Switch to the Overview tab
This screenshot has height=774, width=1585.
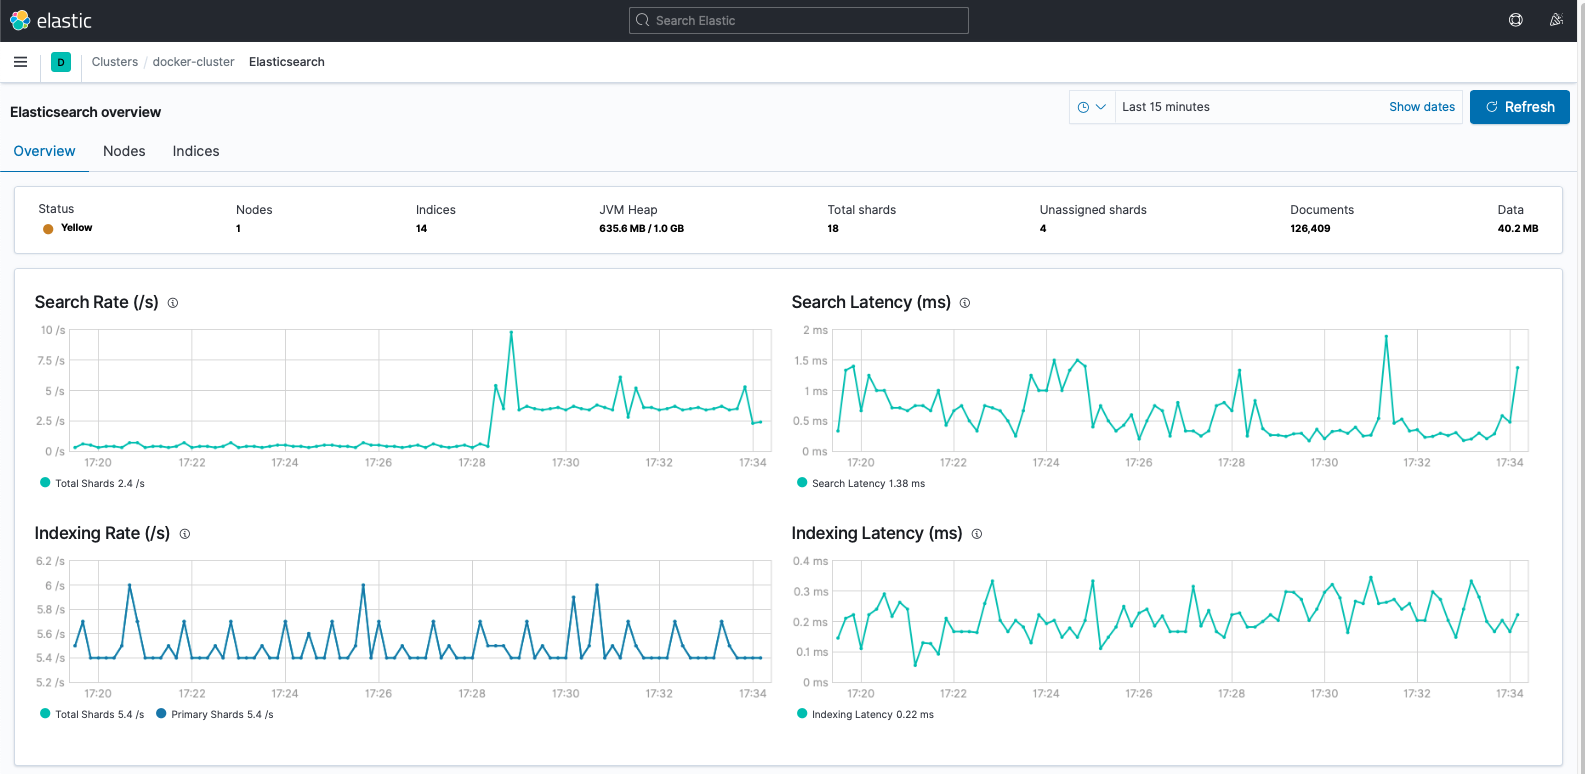click(44, 151)
